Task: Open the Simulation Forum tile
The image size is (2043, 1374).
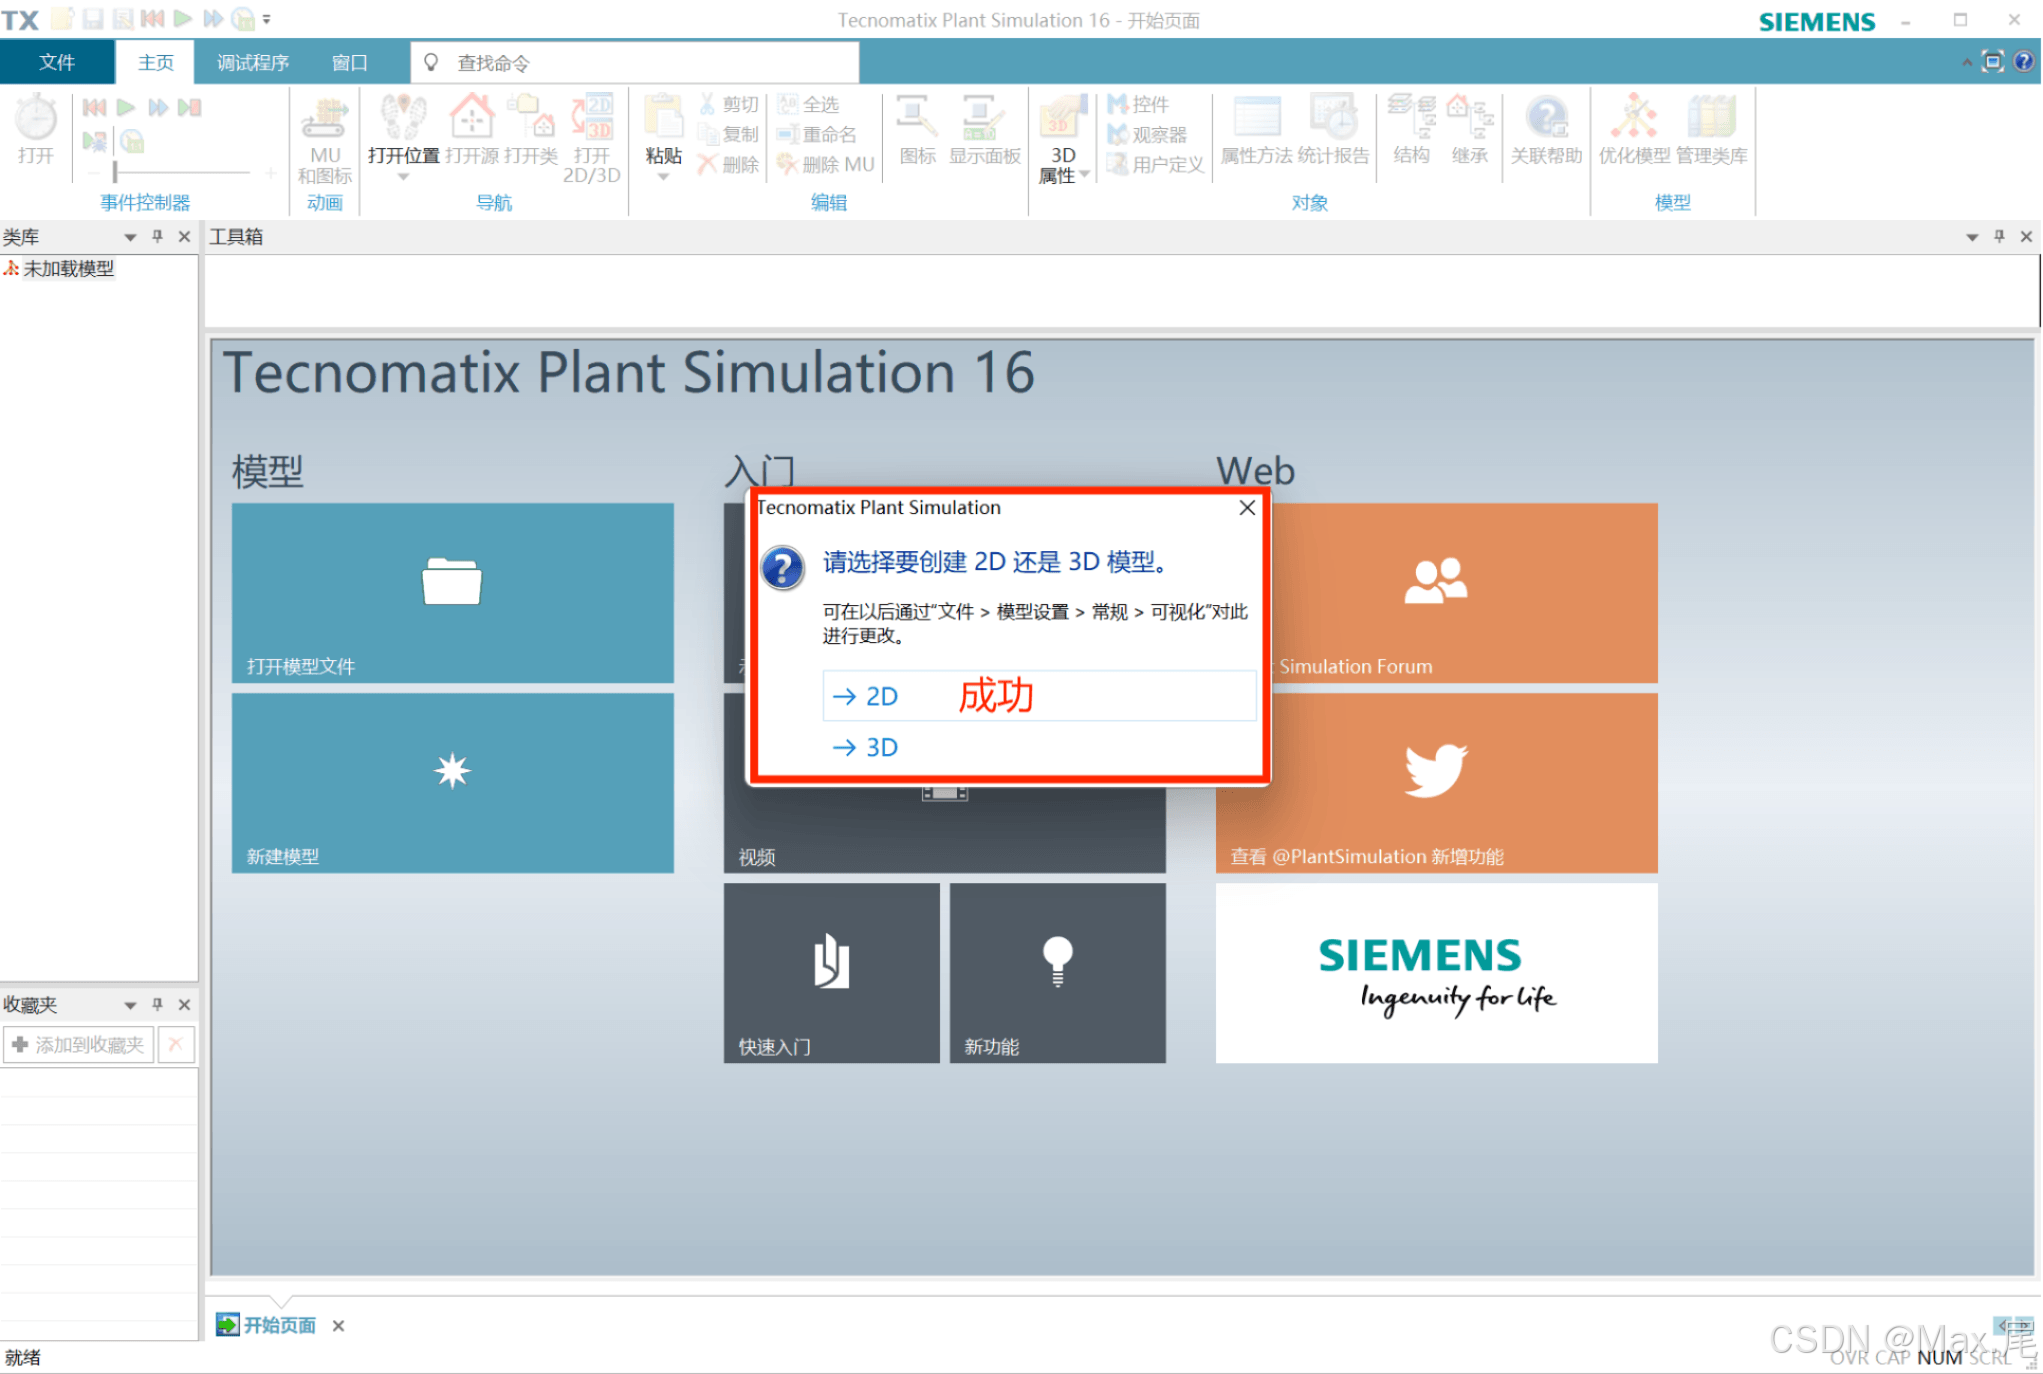Action: coord(1462,593)
